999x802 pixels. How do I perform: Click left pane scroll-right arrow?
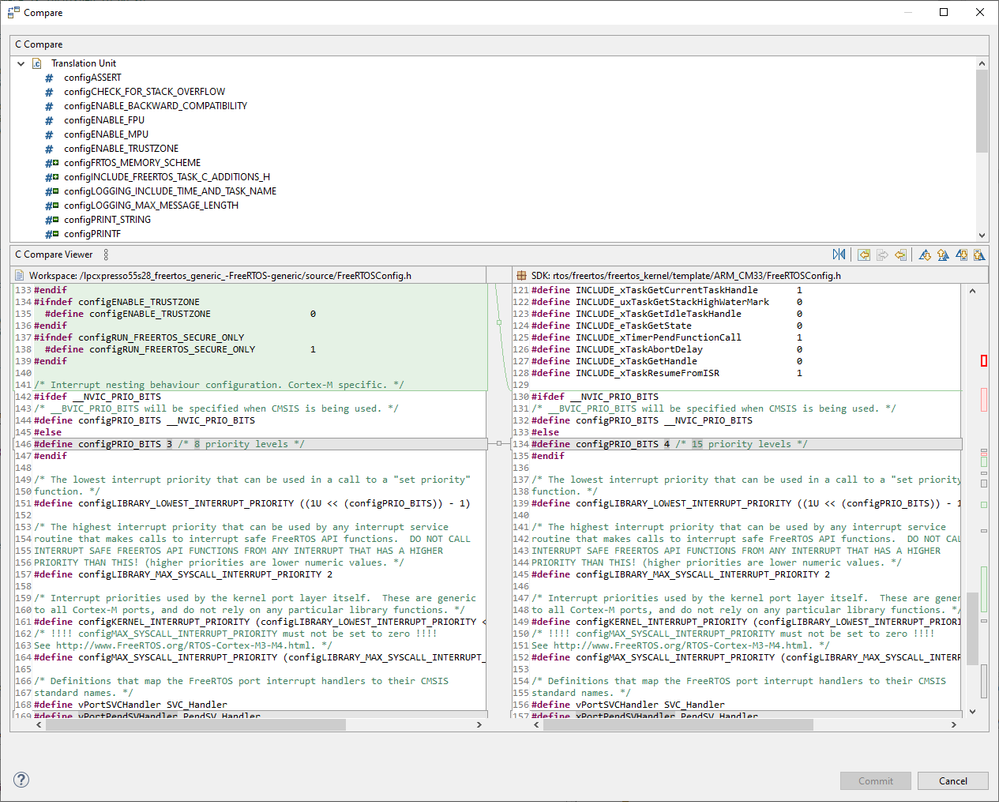coord(479,725)
